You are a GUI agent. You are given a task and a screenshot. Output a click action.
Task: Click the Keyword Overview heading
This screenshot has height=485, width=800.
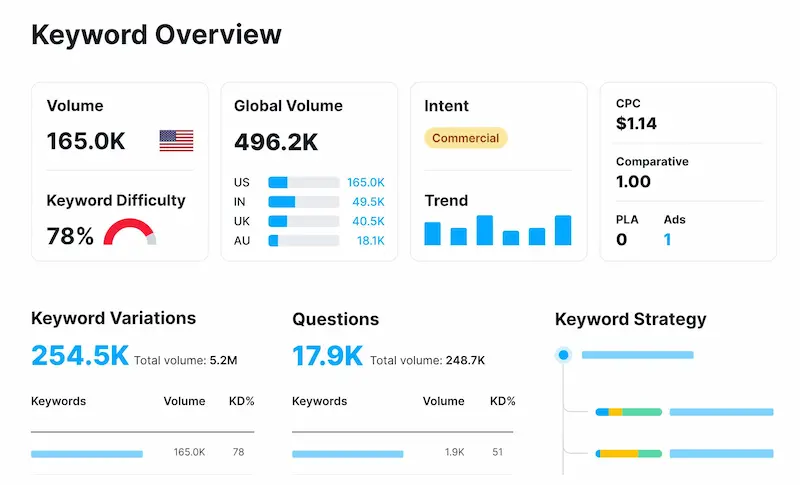(x=156, y=35)
